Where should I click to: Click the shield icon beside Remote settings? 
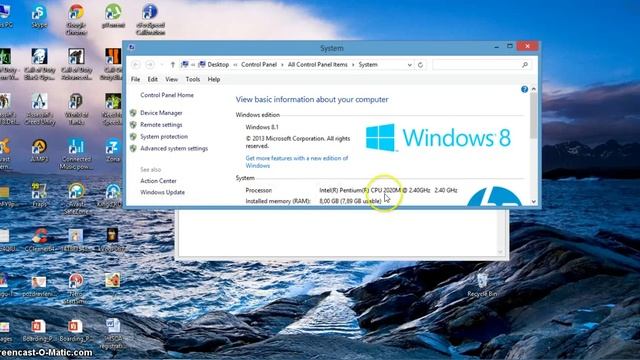(x=133, y=124)
